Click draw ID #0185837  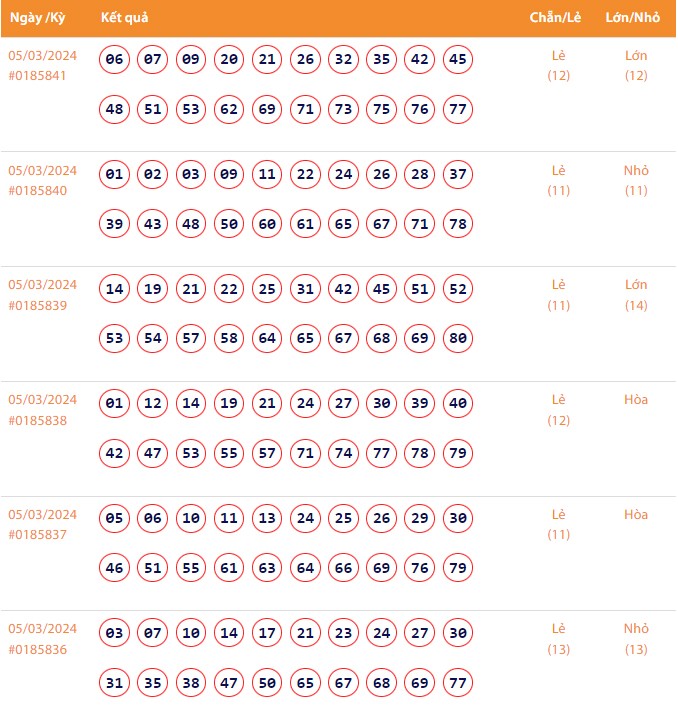click(37, 535)
